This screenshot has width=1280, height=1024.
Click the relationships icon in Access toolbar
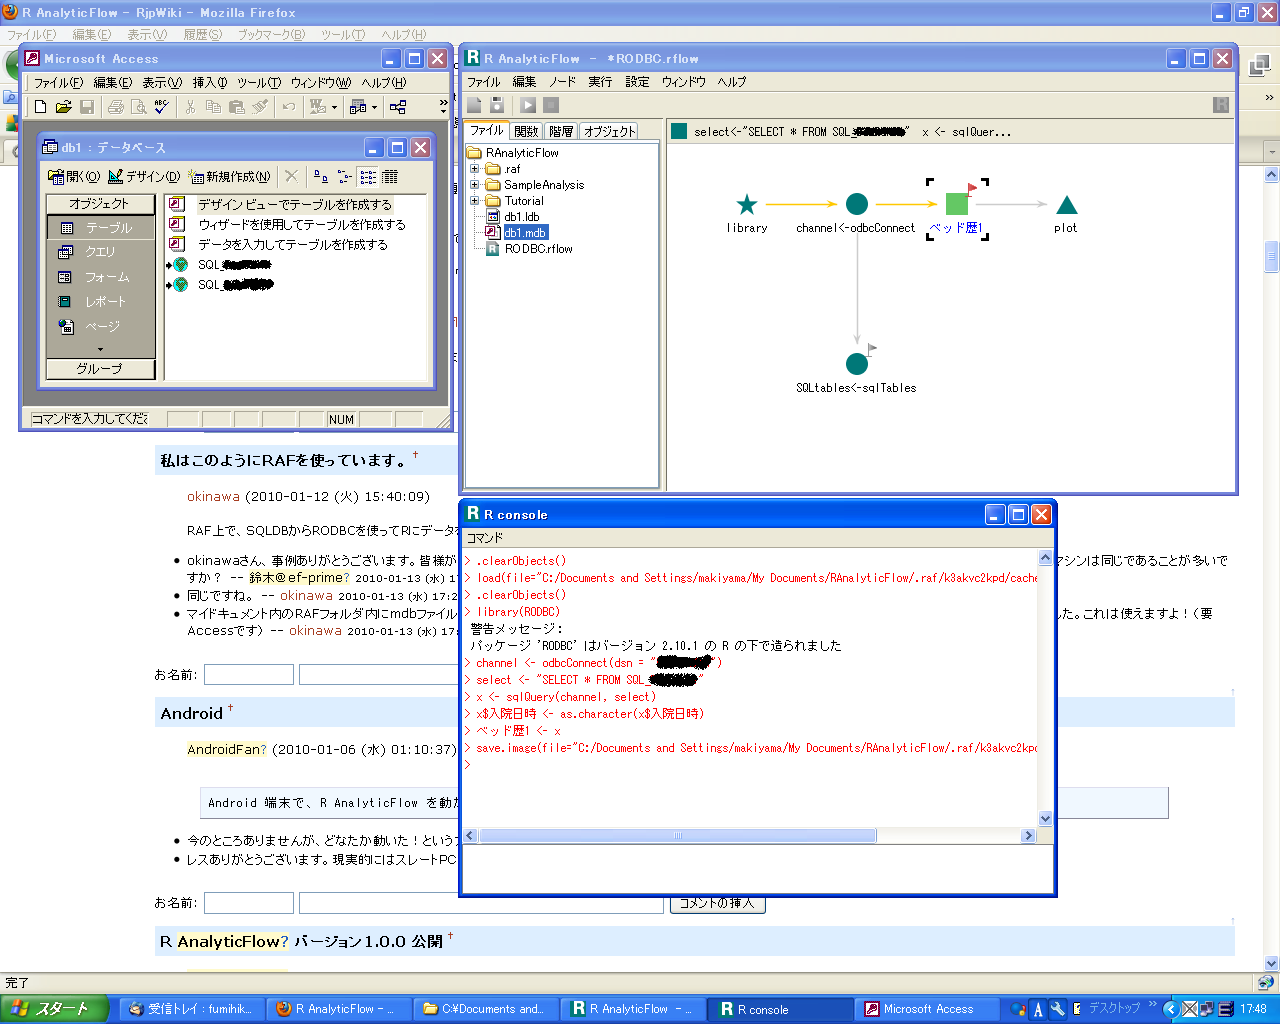(x=398, y=107)
